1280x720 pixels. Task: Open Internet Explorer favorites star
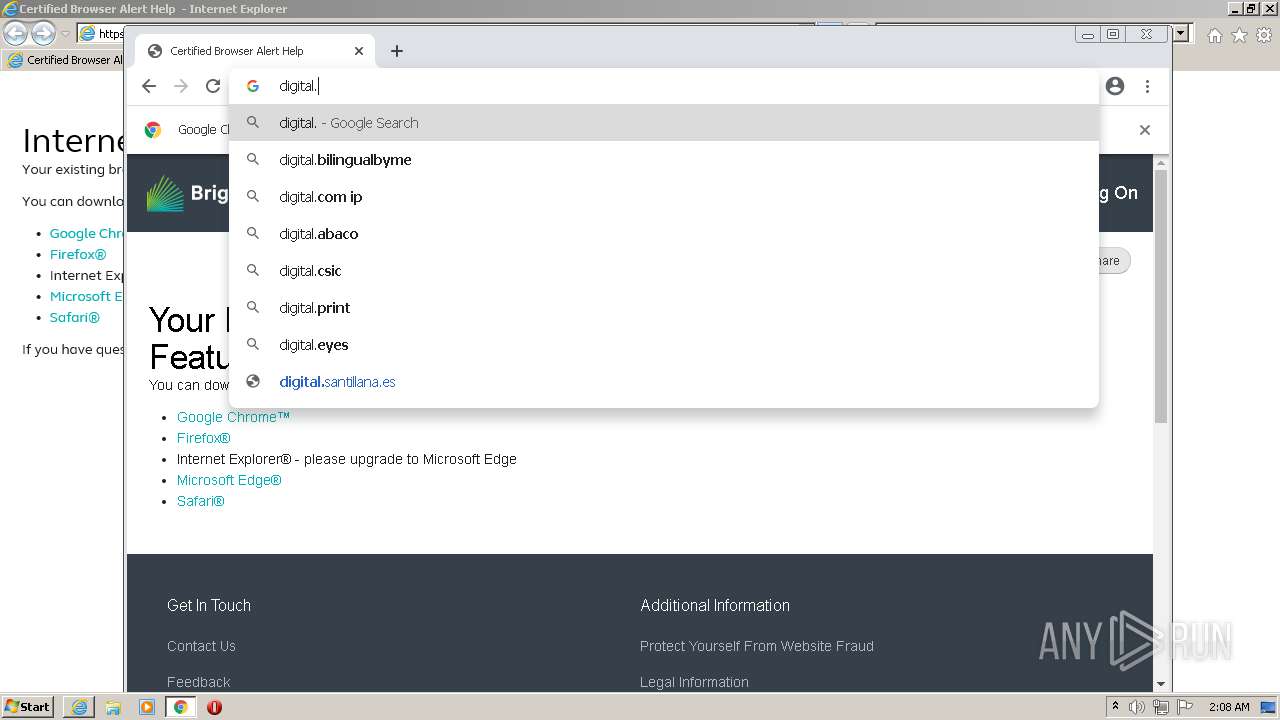tap(1239, 35)
